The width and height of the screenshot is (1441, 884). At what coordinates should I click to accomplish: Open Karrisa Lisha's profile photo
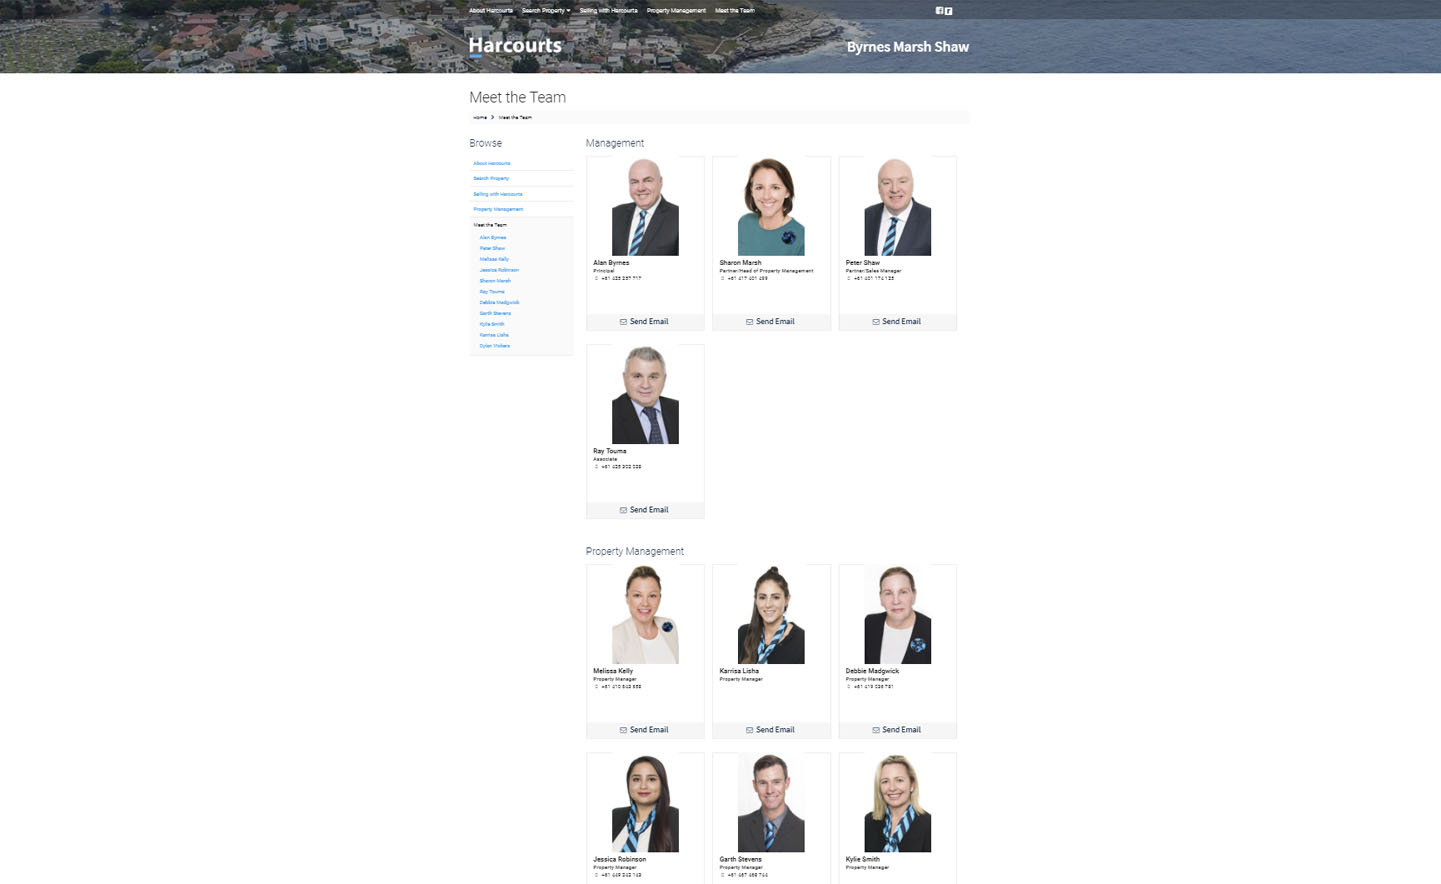coord(771,614)
